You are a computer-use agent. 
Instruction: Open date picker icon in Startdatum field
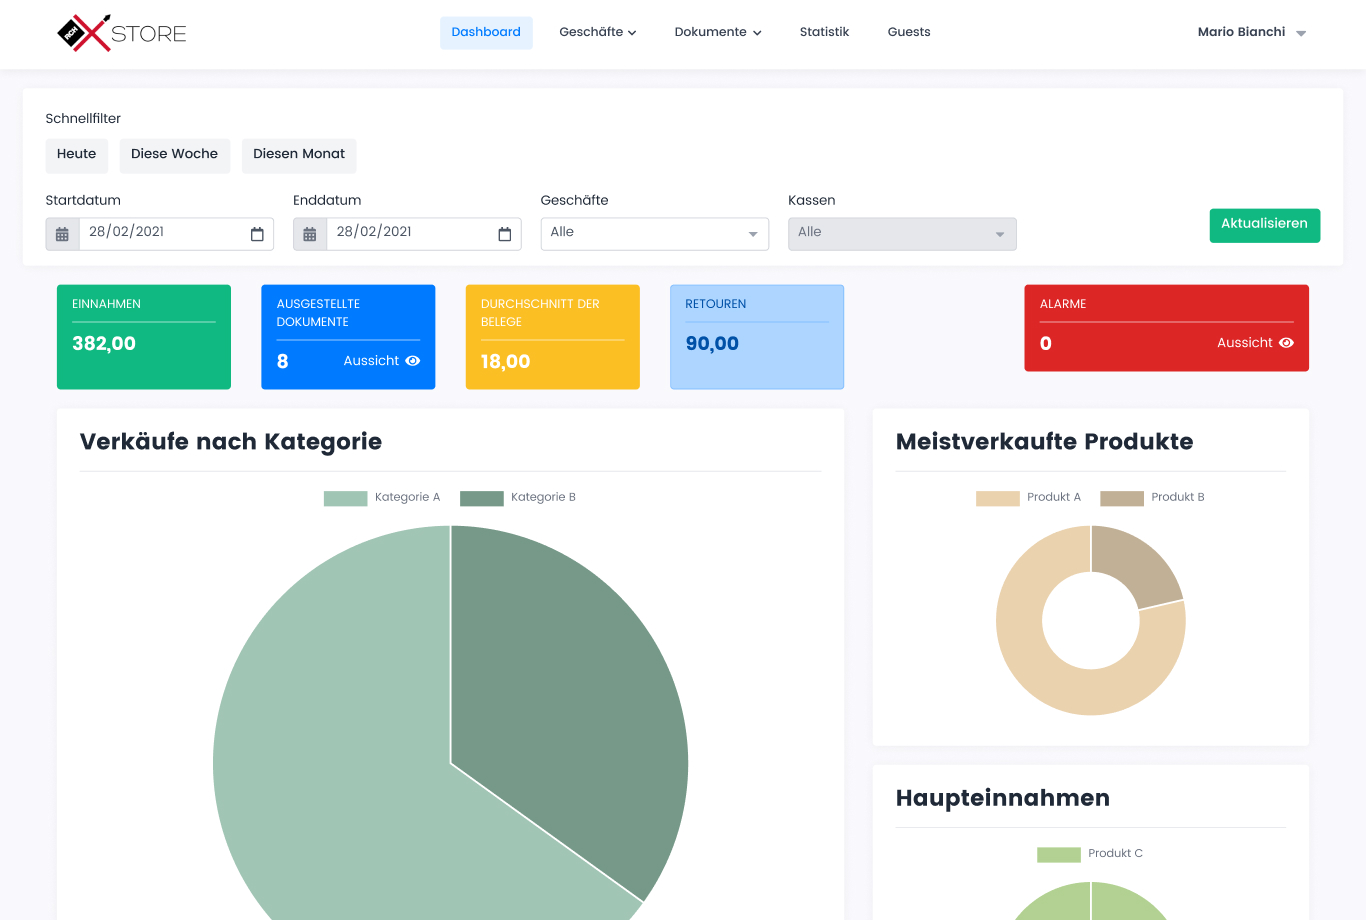pyautogui.click(x=257, y=234)
